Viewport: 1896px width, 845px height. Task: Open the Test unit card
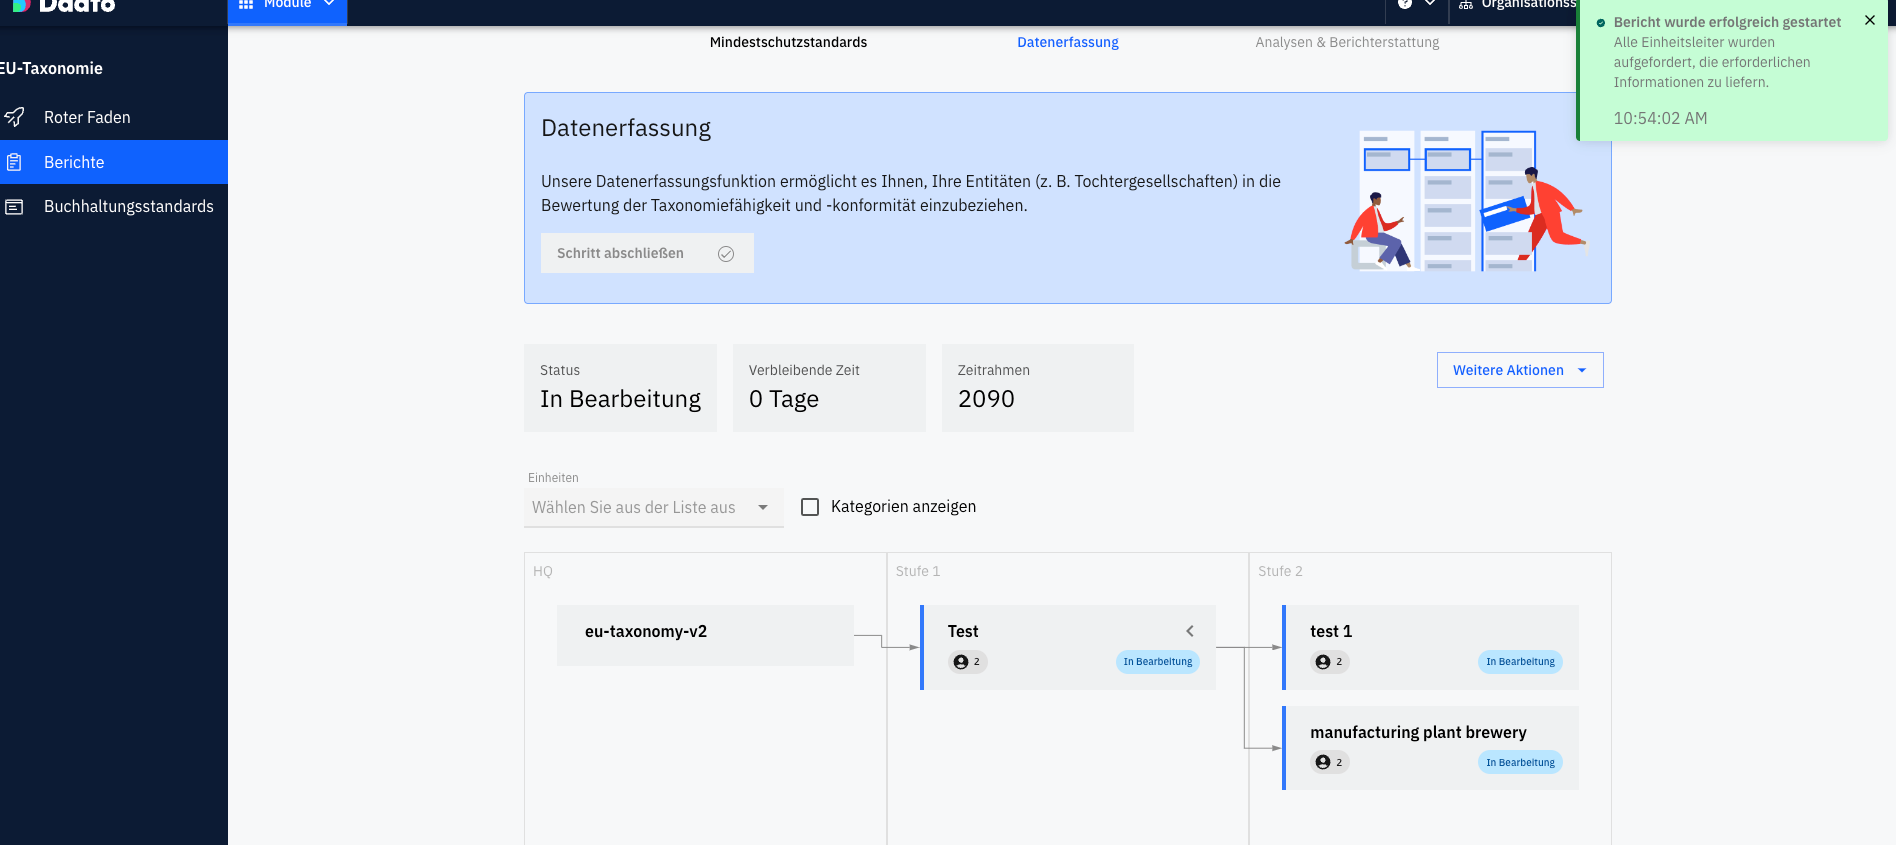pos(1068,647)
